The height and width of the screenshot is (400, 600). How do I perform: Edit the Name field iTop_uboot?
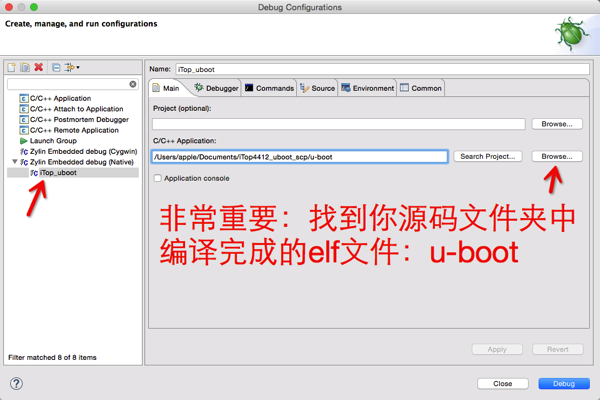(x=382, y=70)
